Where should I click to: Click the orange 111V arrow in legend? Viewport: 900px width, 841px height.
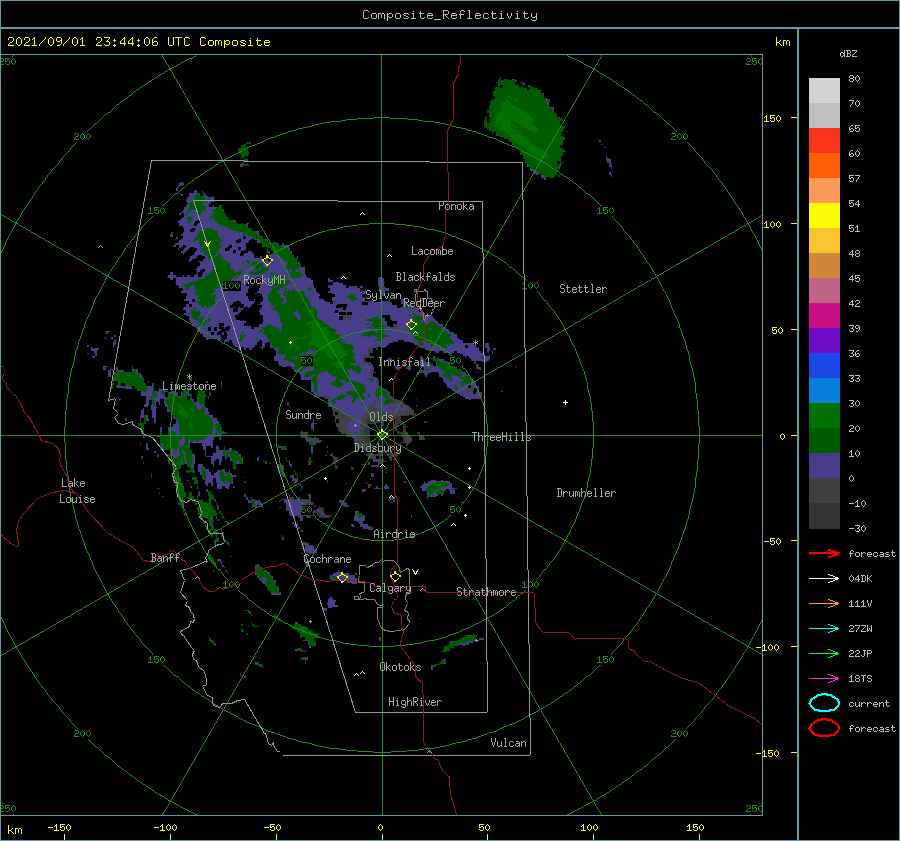pos(824,603)
